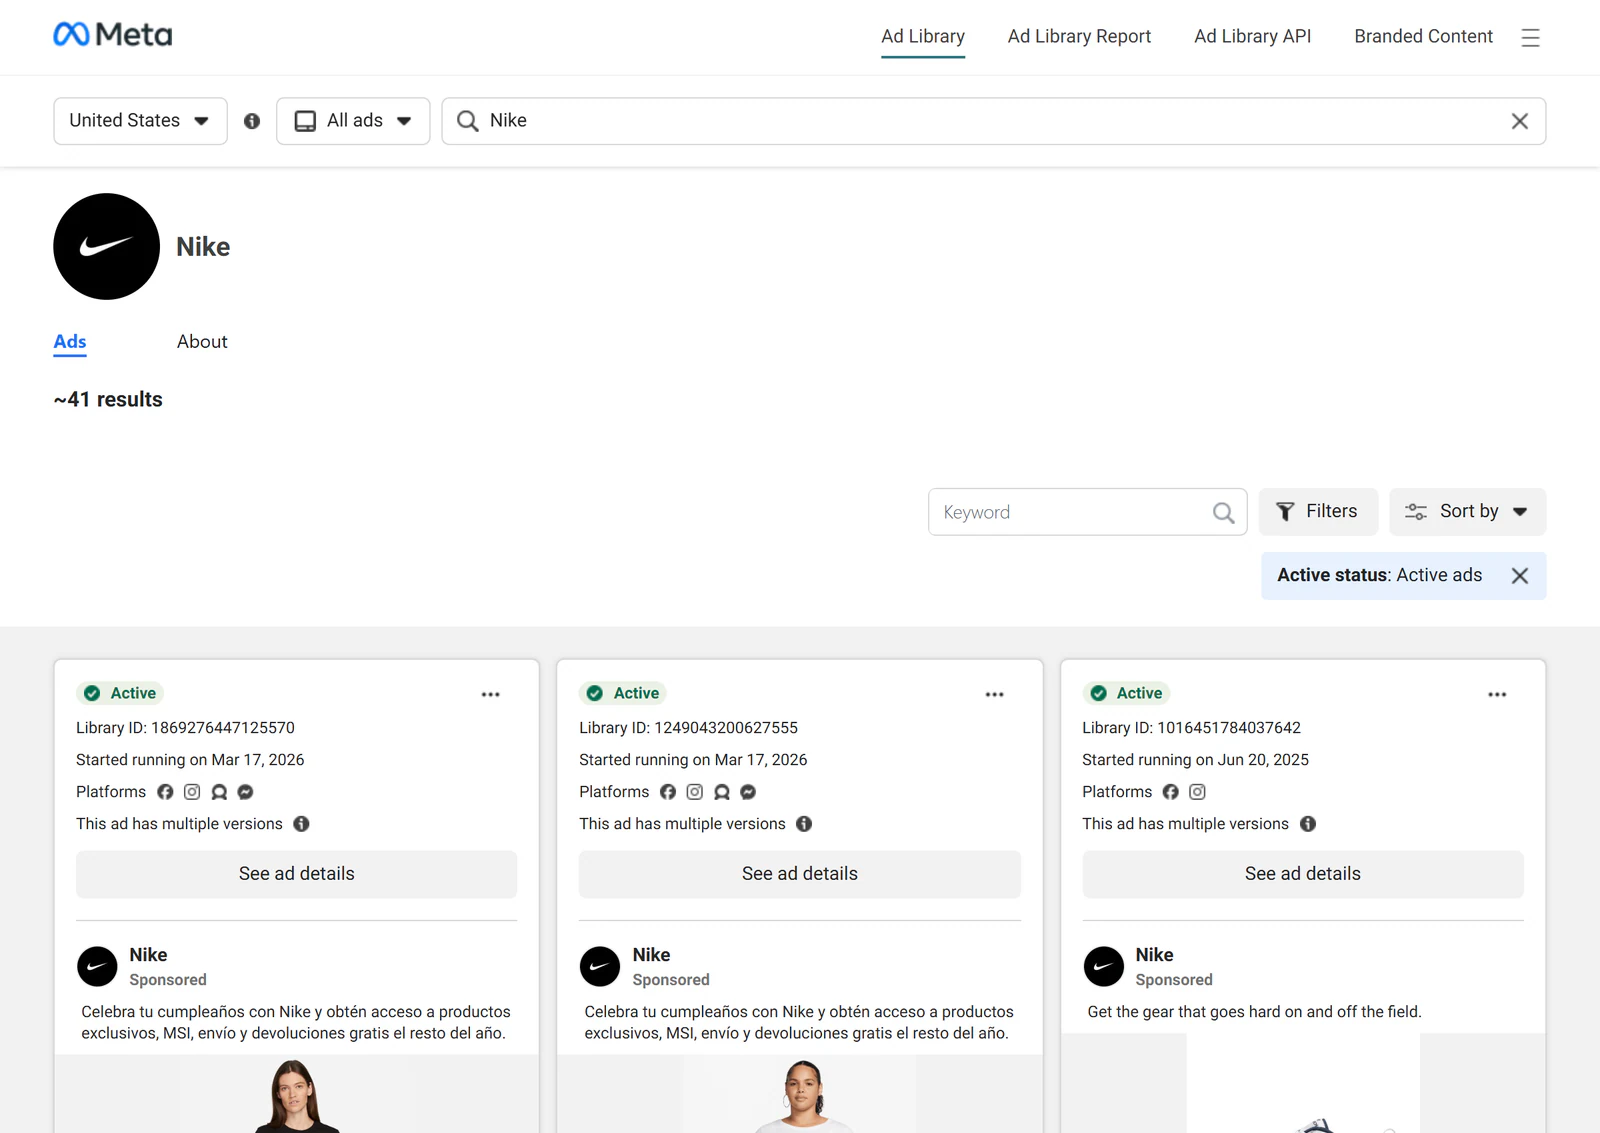
Task: Click the info icon beside United States
Action: pyautogui.click(x=252, y=121)
